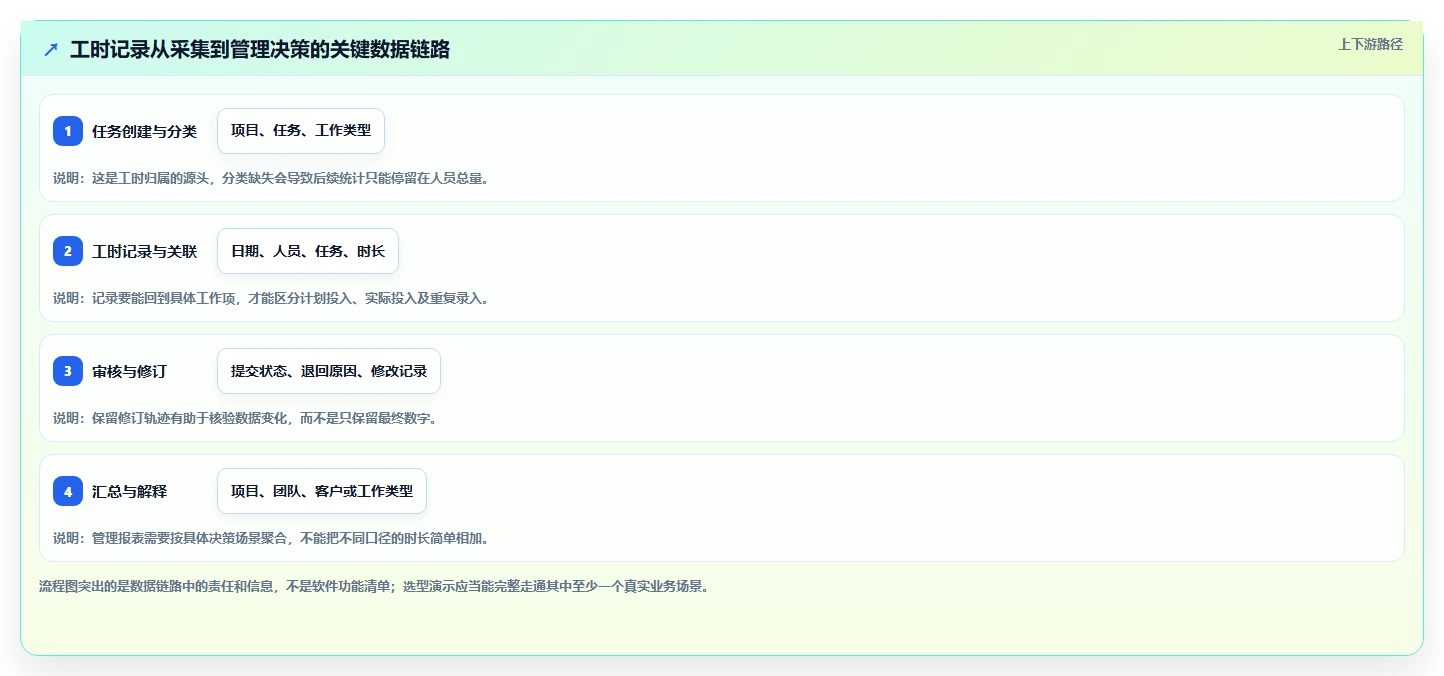Click the step 3 number badge
This screenshot has height=676, width=1444.
(68, 371)
